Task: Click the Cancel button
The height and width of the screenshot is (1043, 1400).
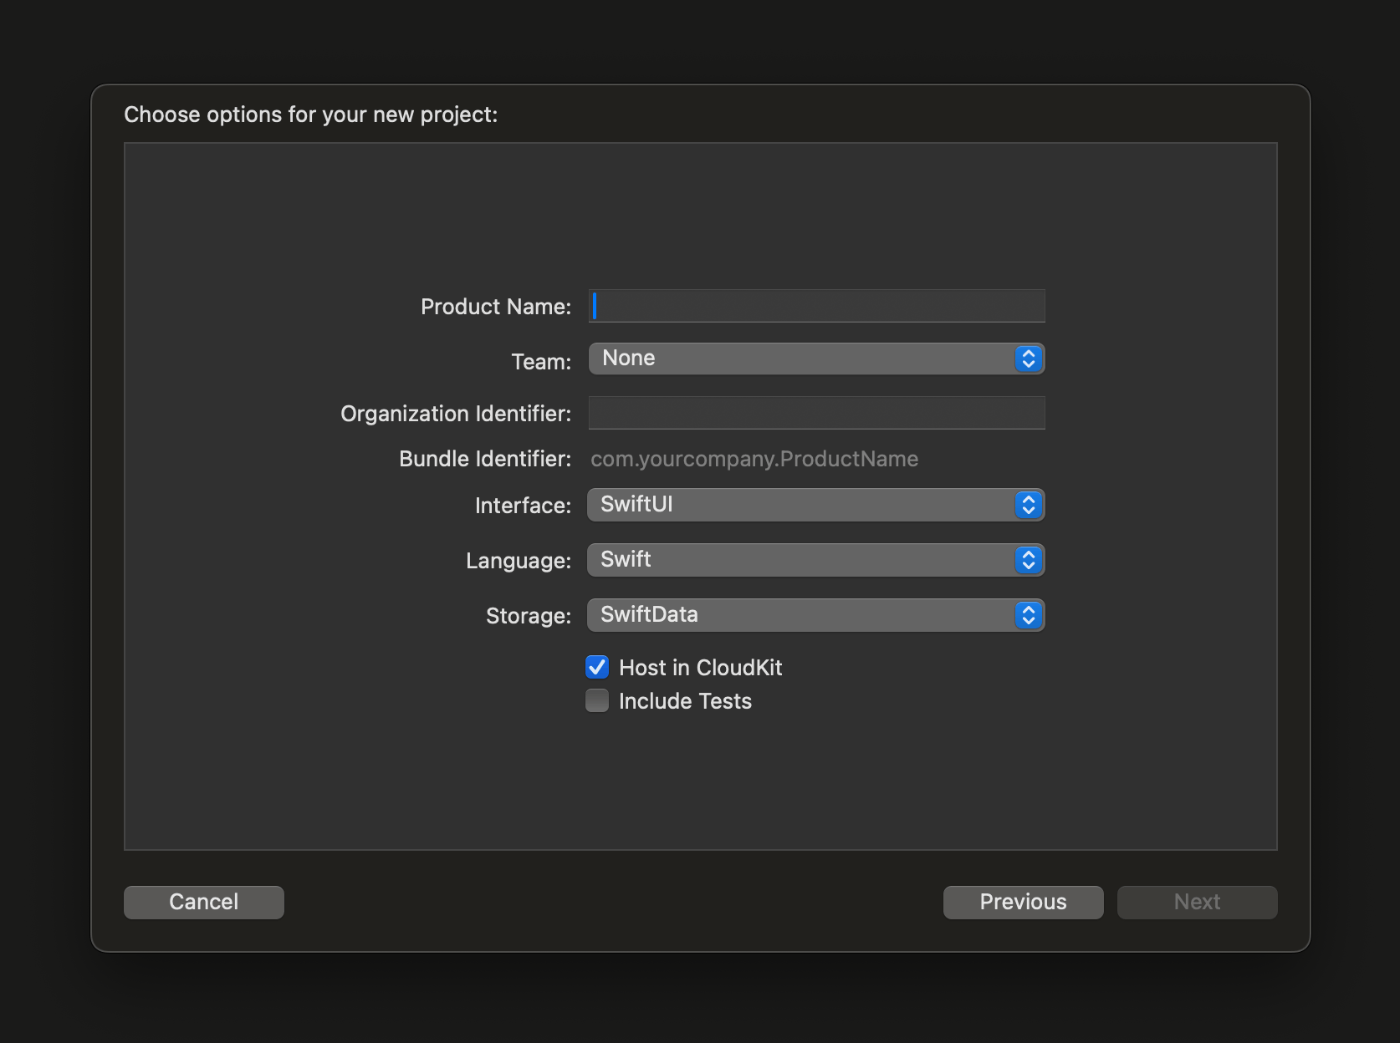Action: click(x=204, y=902)
